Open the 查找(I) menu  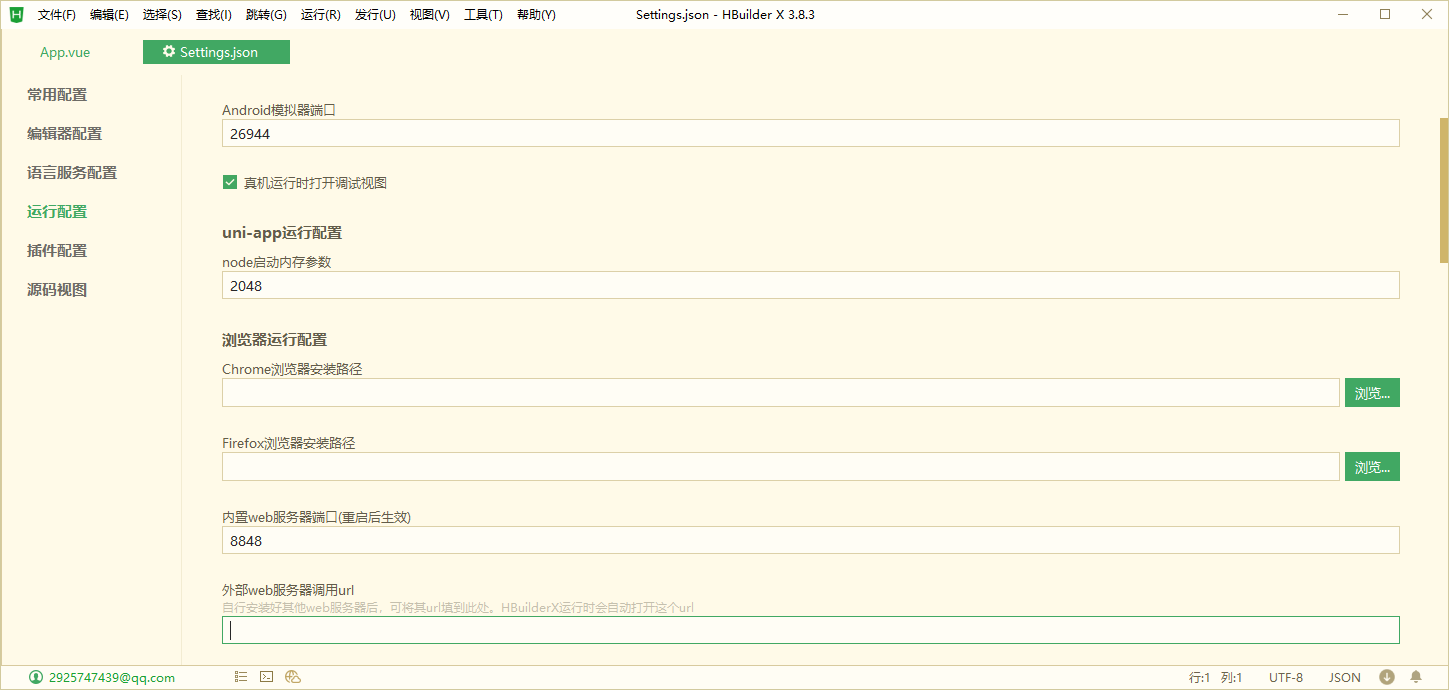coord(214,15)
